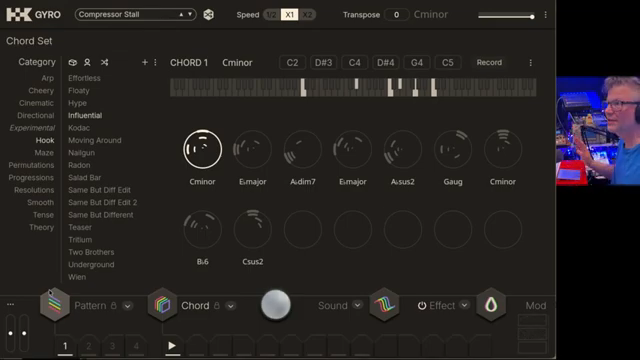Click the D#4 note button

click(385, 62)
